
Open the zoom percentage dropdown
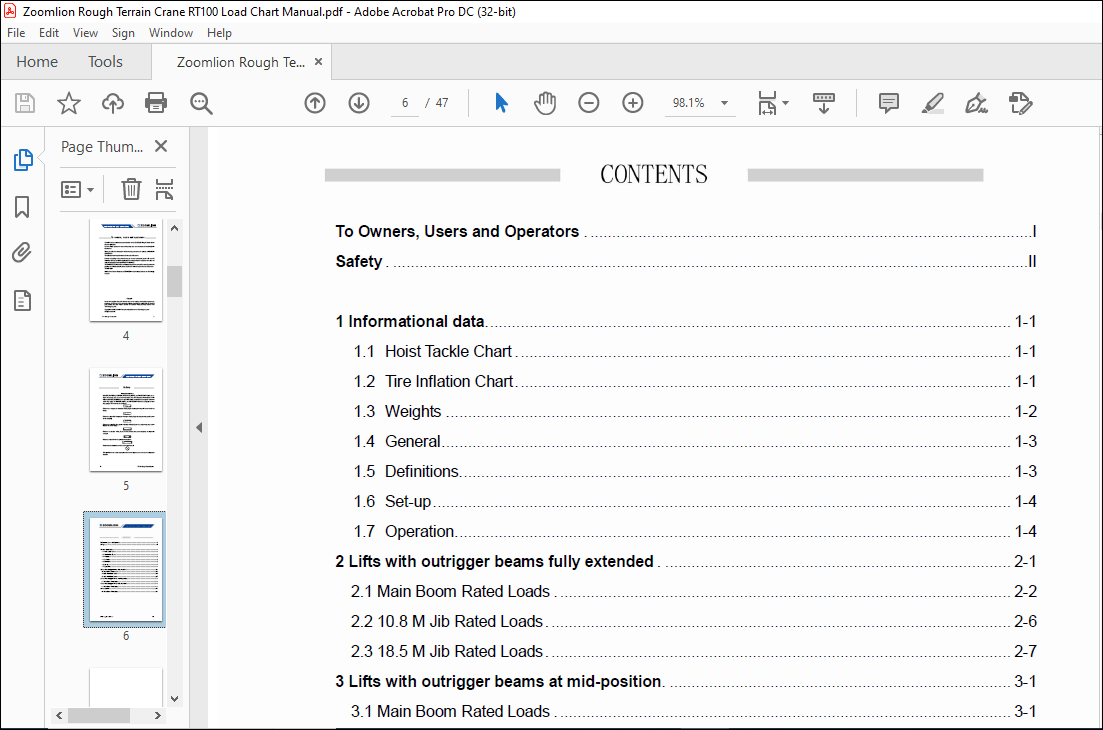(x=723, y=102)
